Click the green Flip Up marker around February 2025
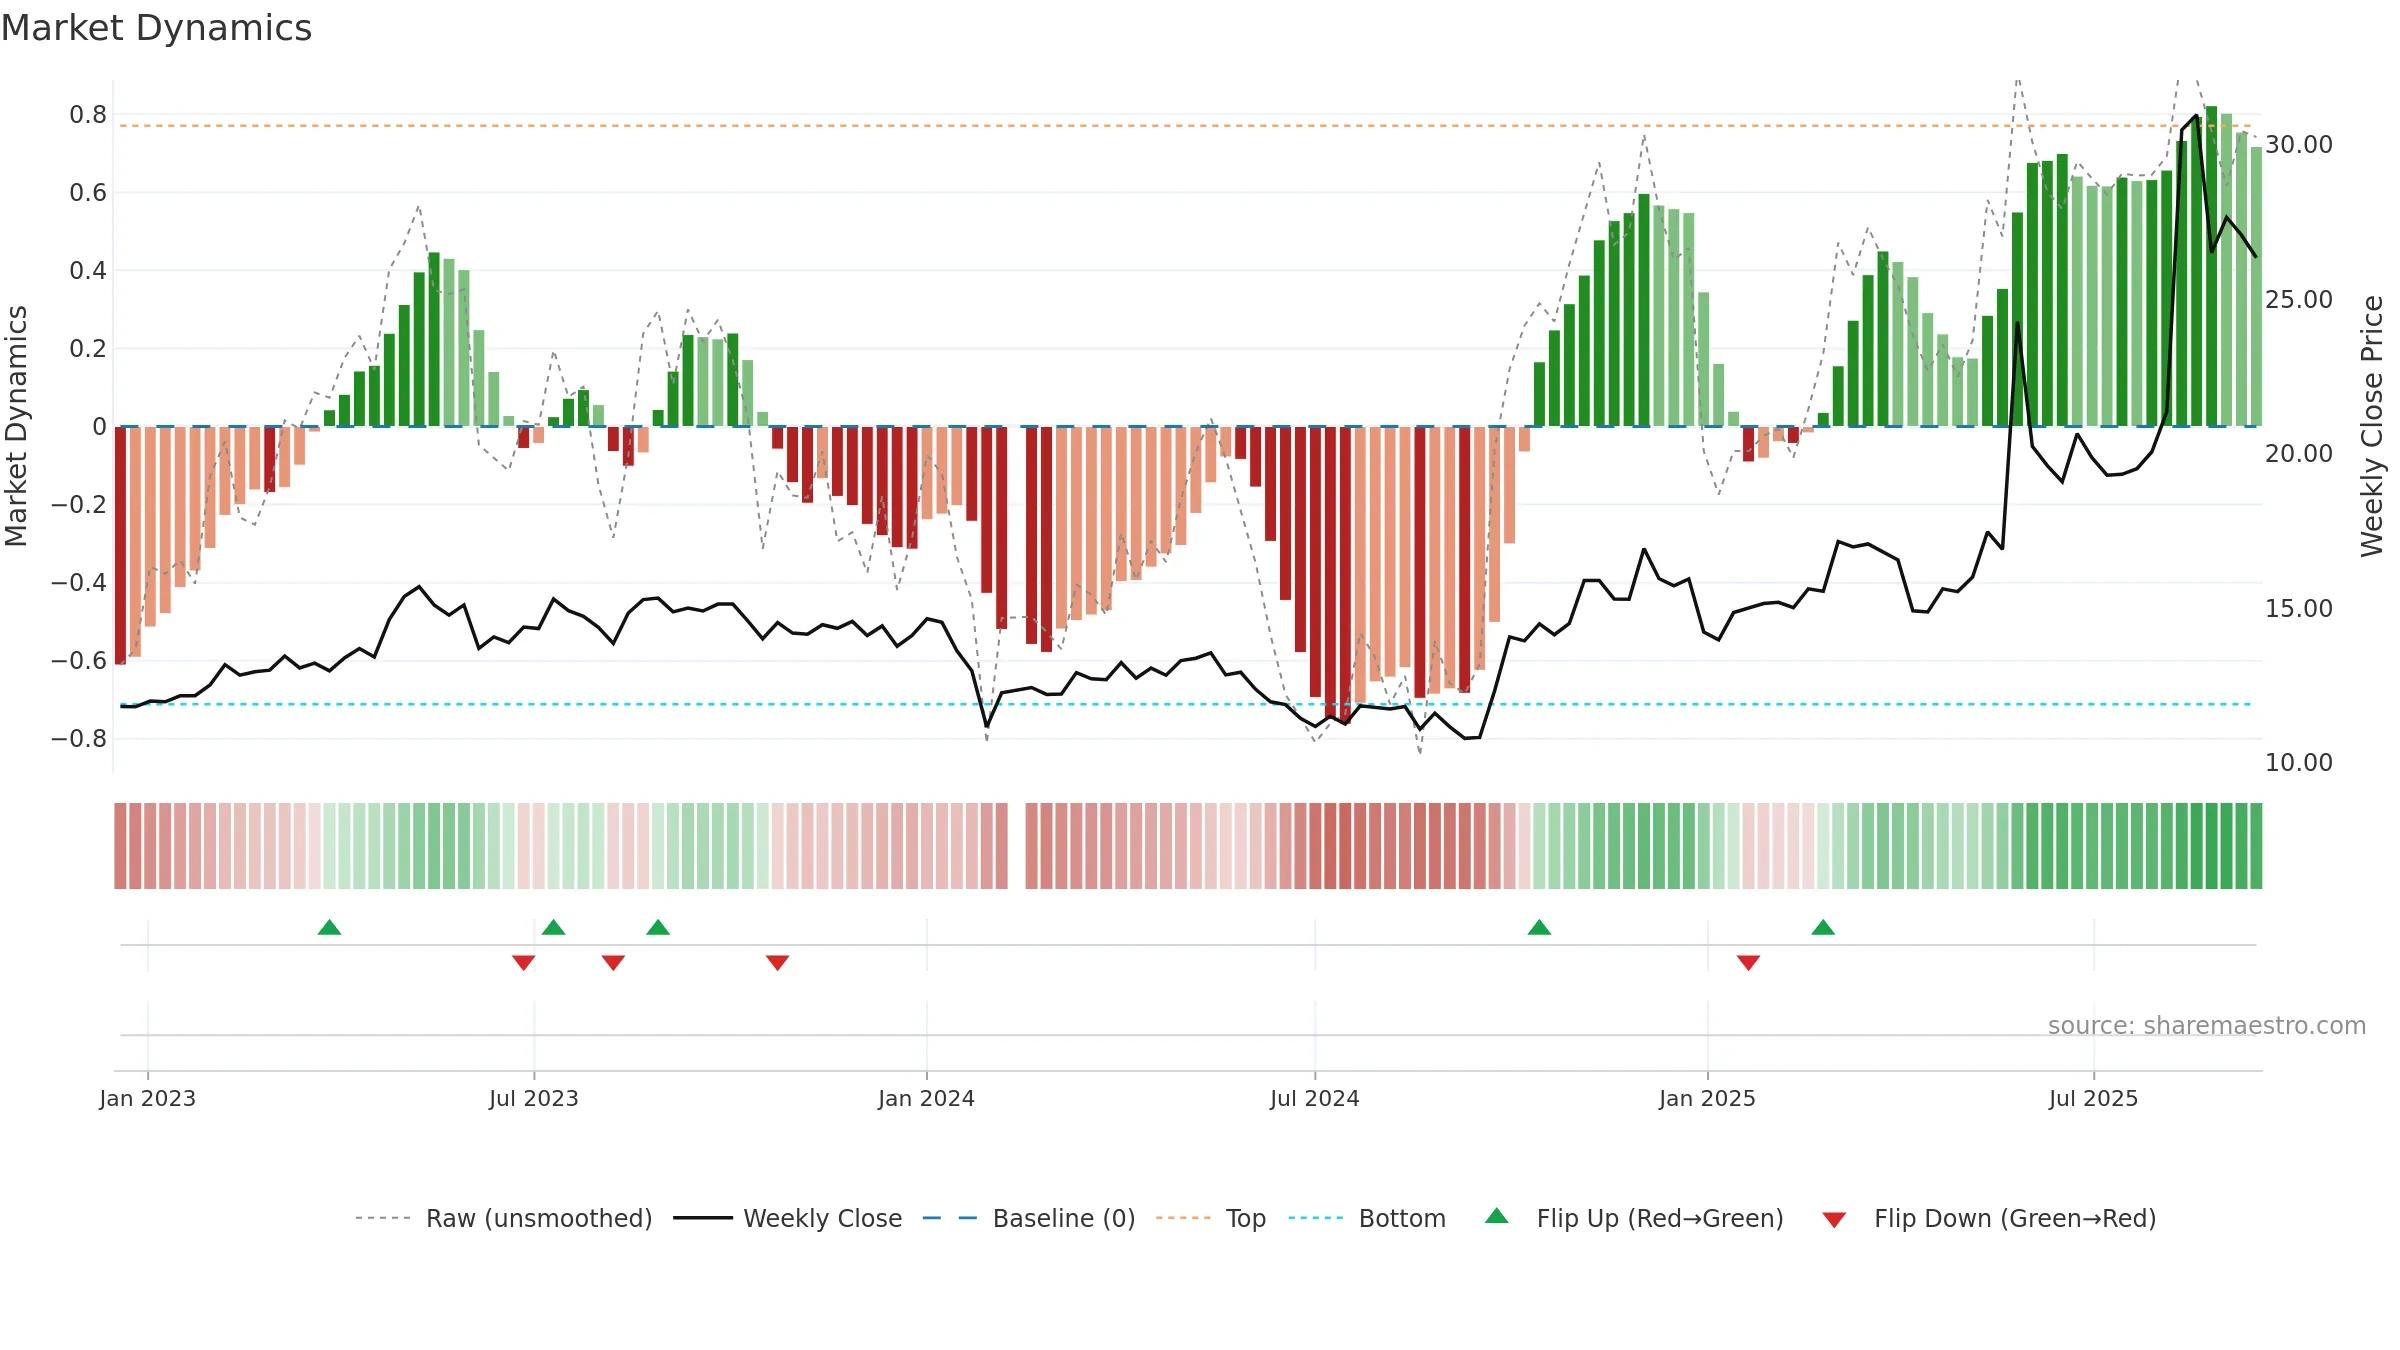 pyautogui.click(x=1823, y=927)
